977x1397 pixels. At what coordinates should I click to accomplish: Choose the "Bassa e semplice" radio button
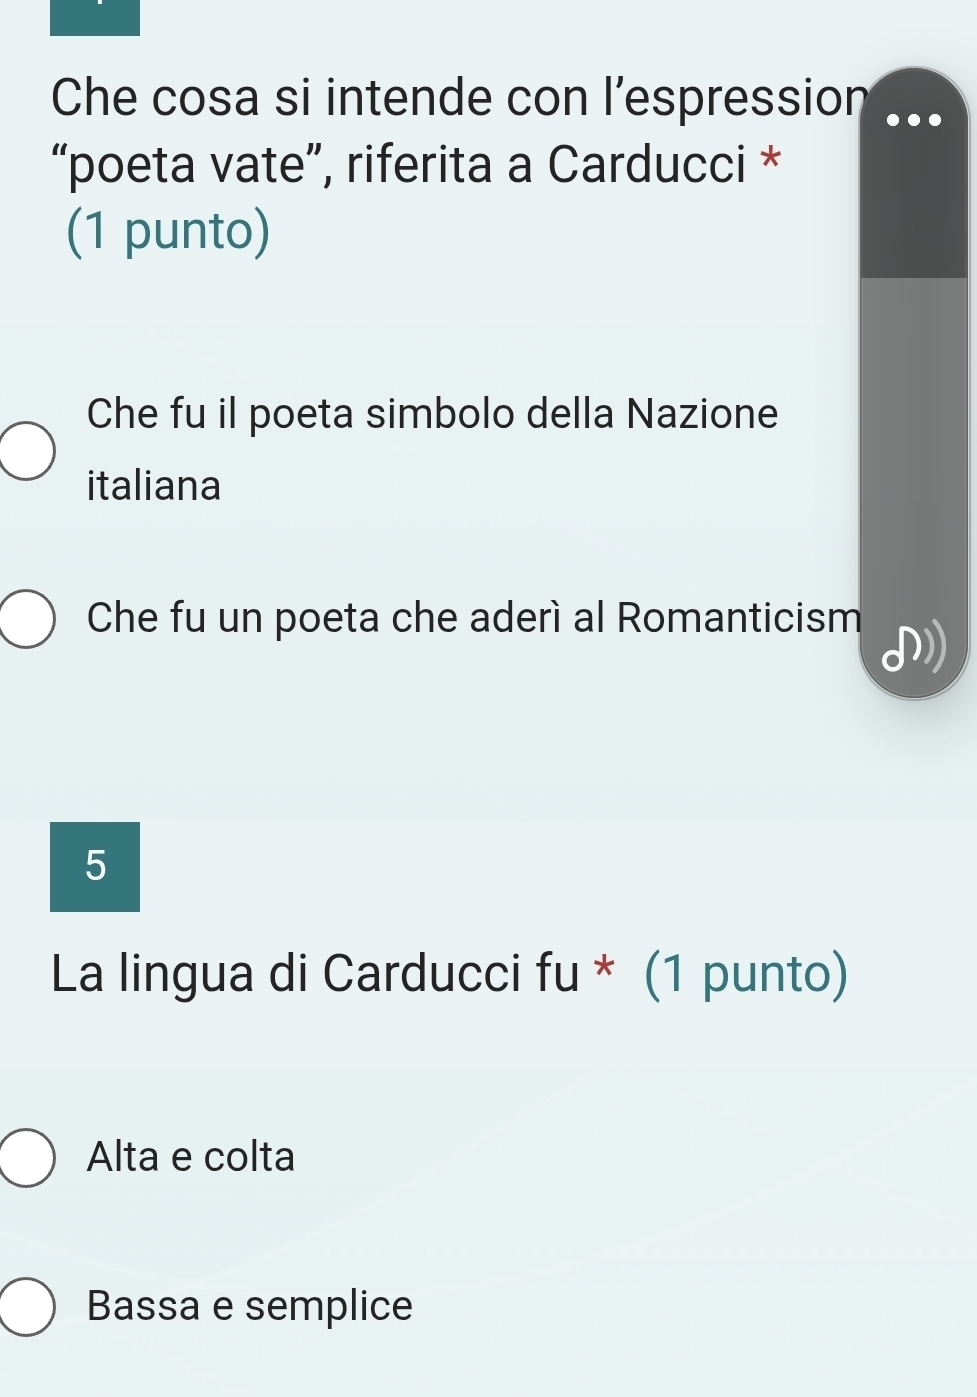(25, 1306)
